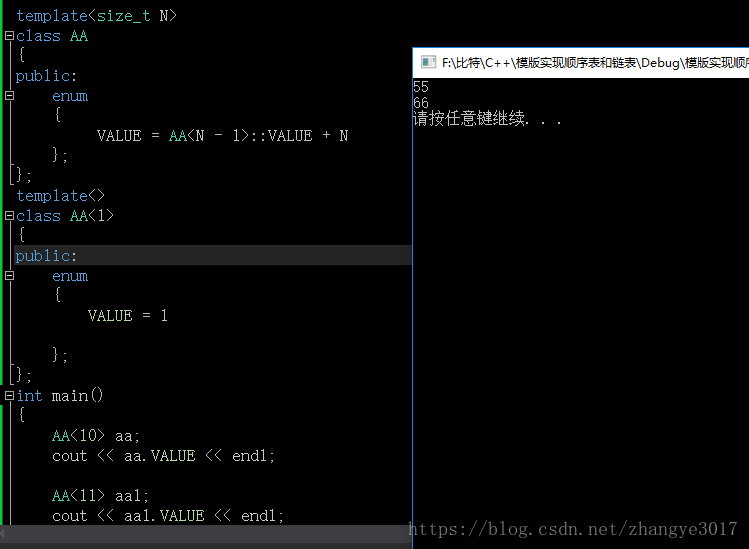
Task: Click 'template<size_t N>' line
Action: [x=96, y=16]
